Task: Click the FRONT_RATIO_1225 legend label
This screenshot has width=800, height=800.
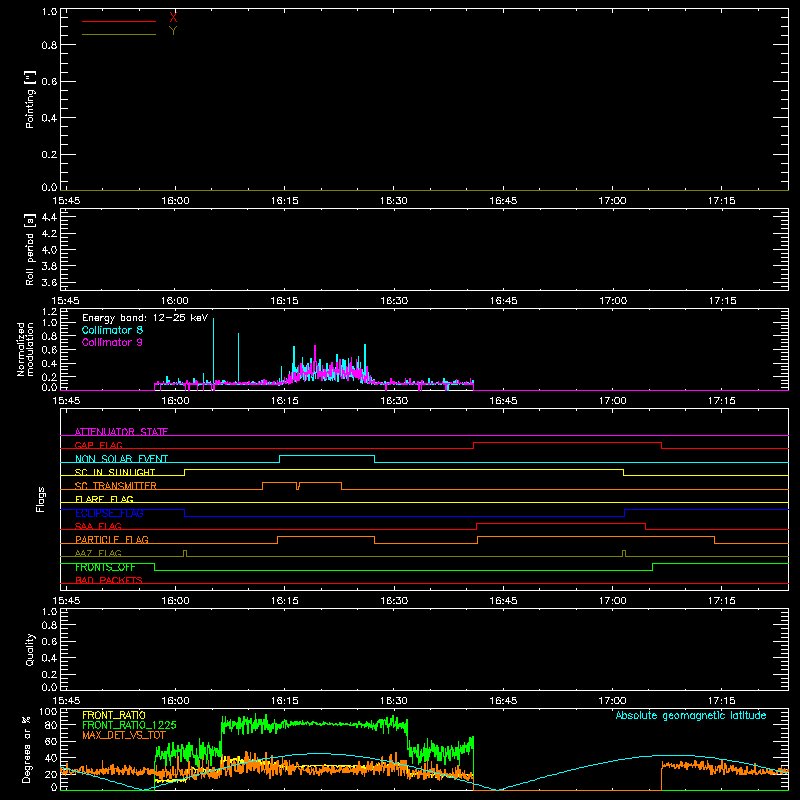Action: pyautogui.click(x=129, y=725)
